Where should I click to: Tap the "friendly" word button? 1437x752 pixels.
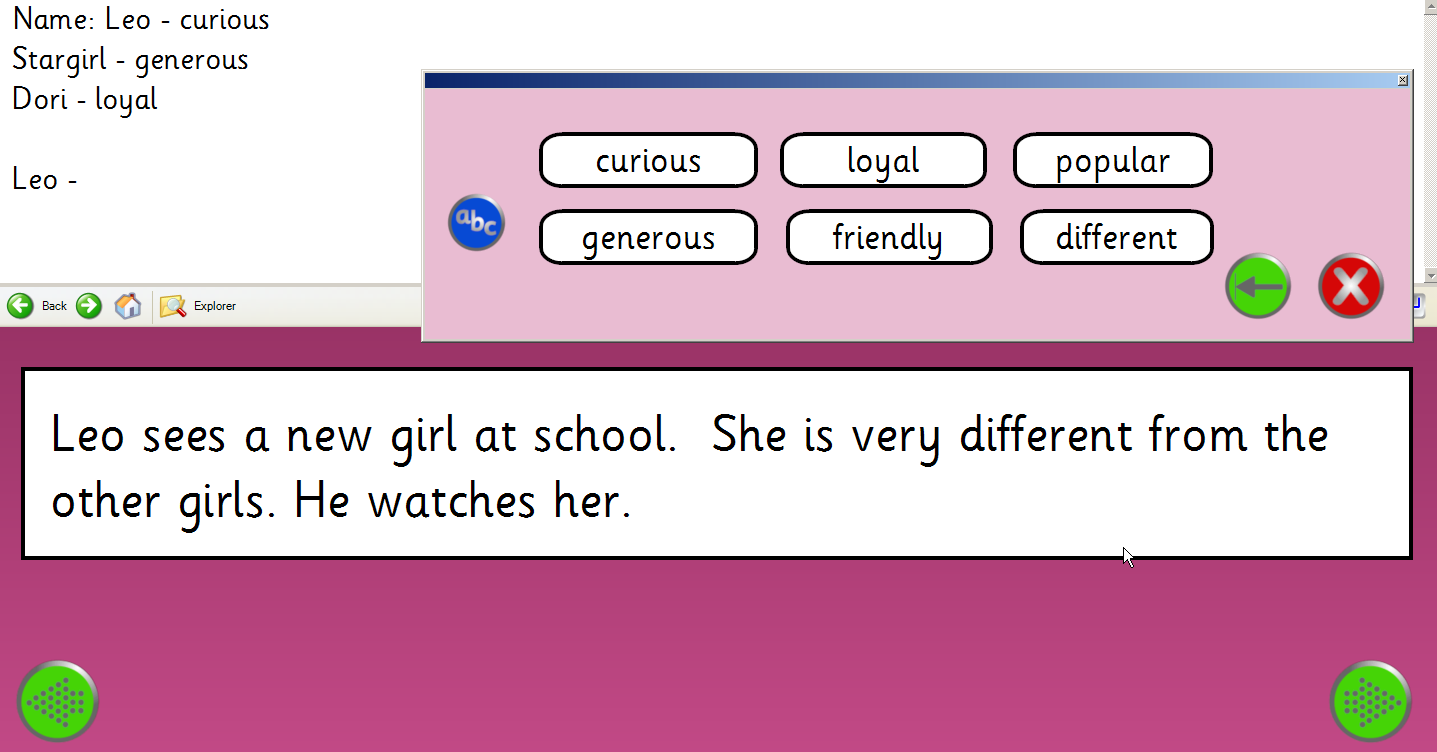click(888, 238)
